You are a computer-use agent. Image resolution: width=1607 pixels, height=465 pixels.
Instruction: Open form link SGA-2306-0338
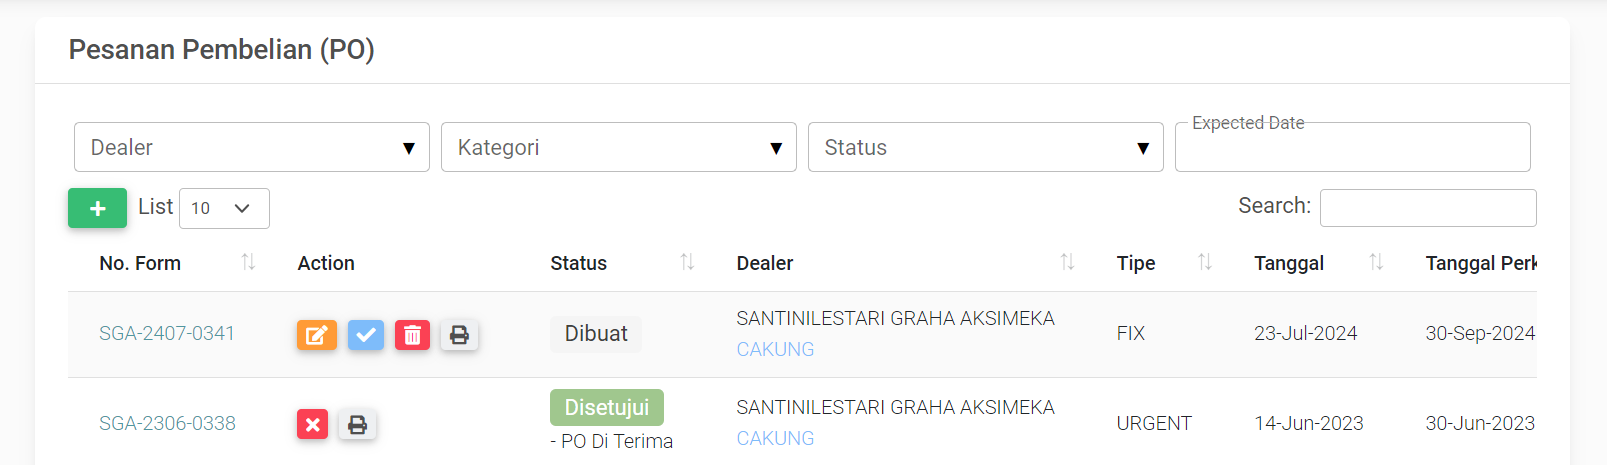(x=167, y=424)
